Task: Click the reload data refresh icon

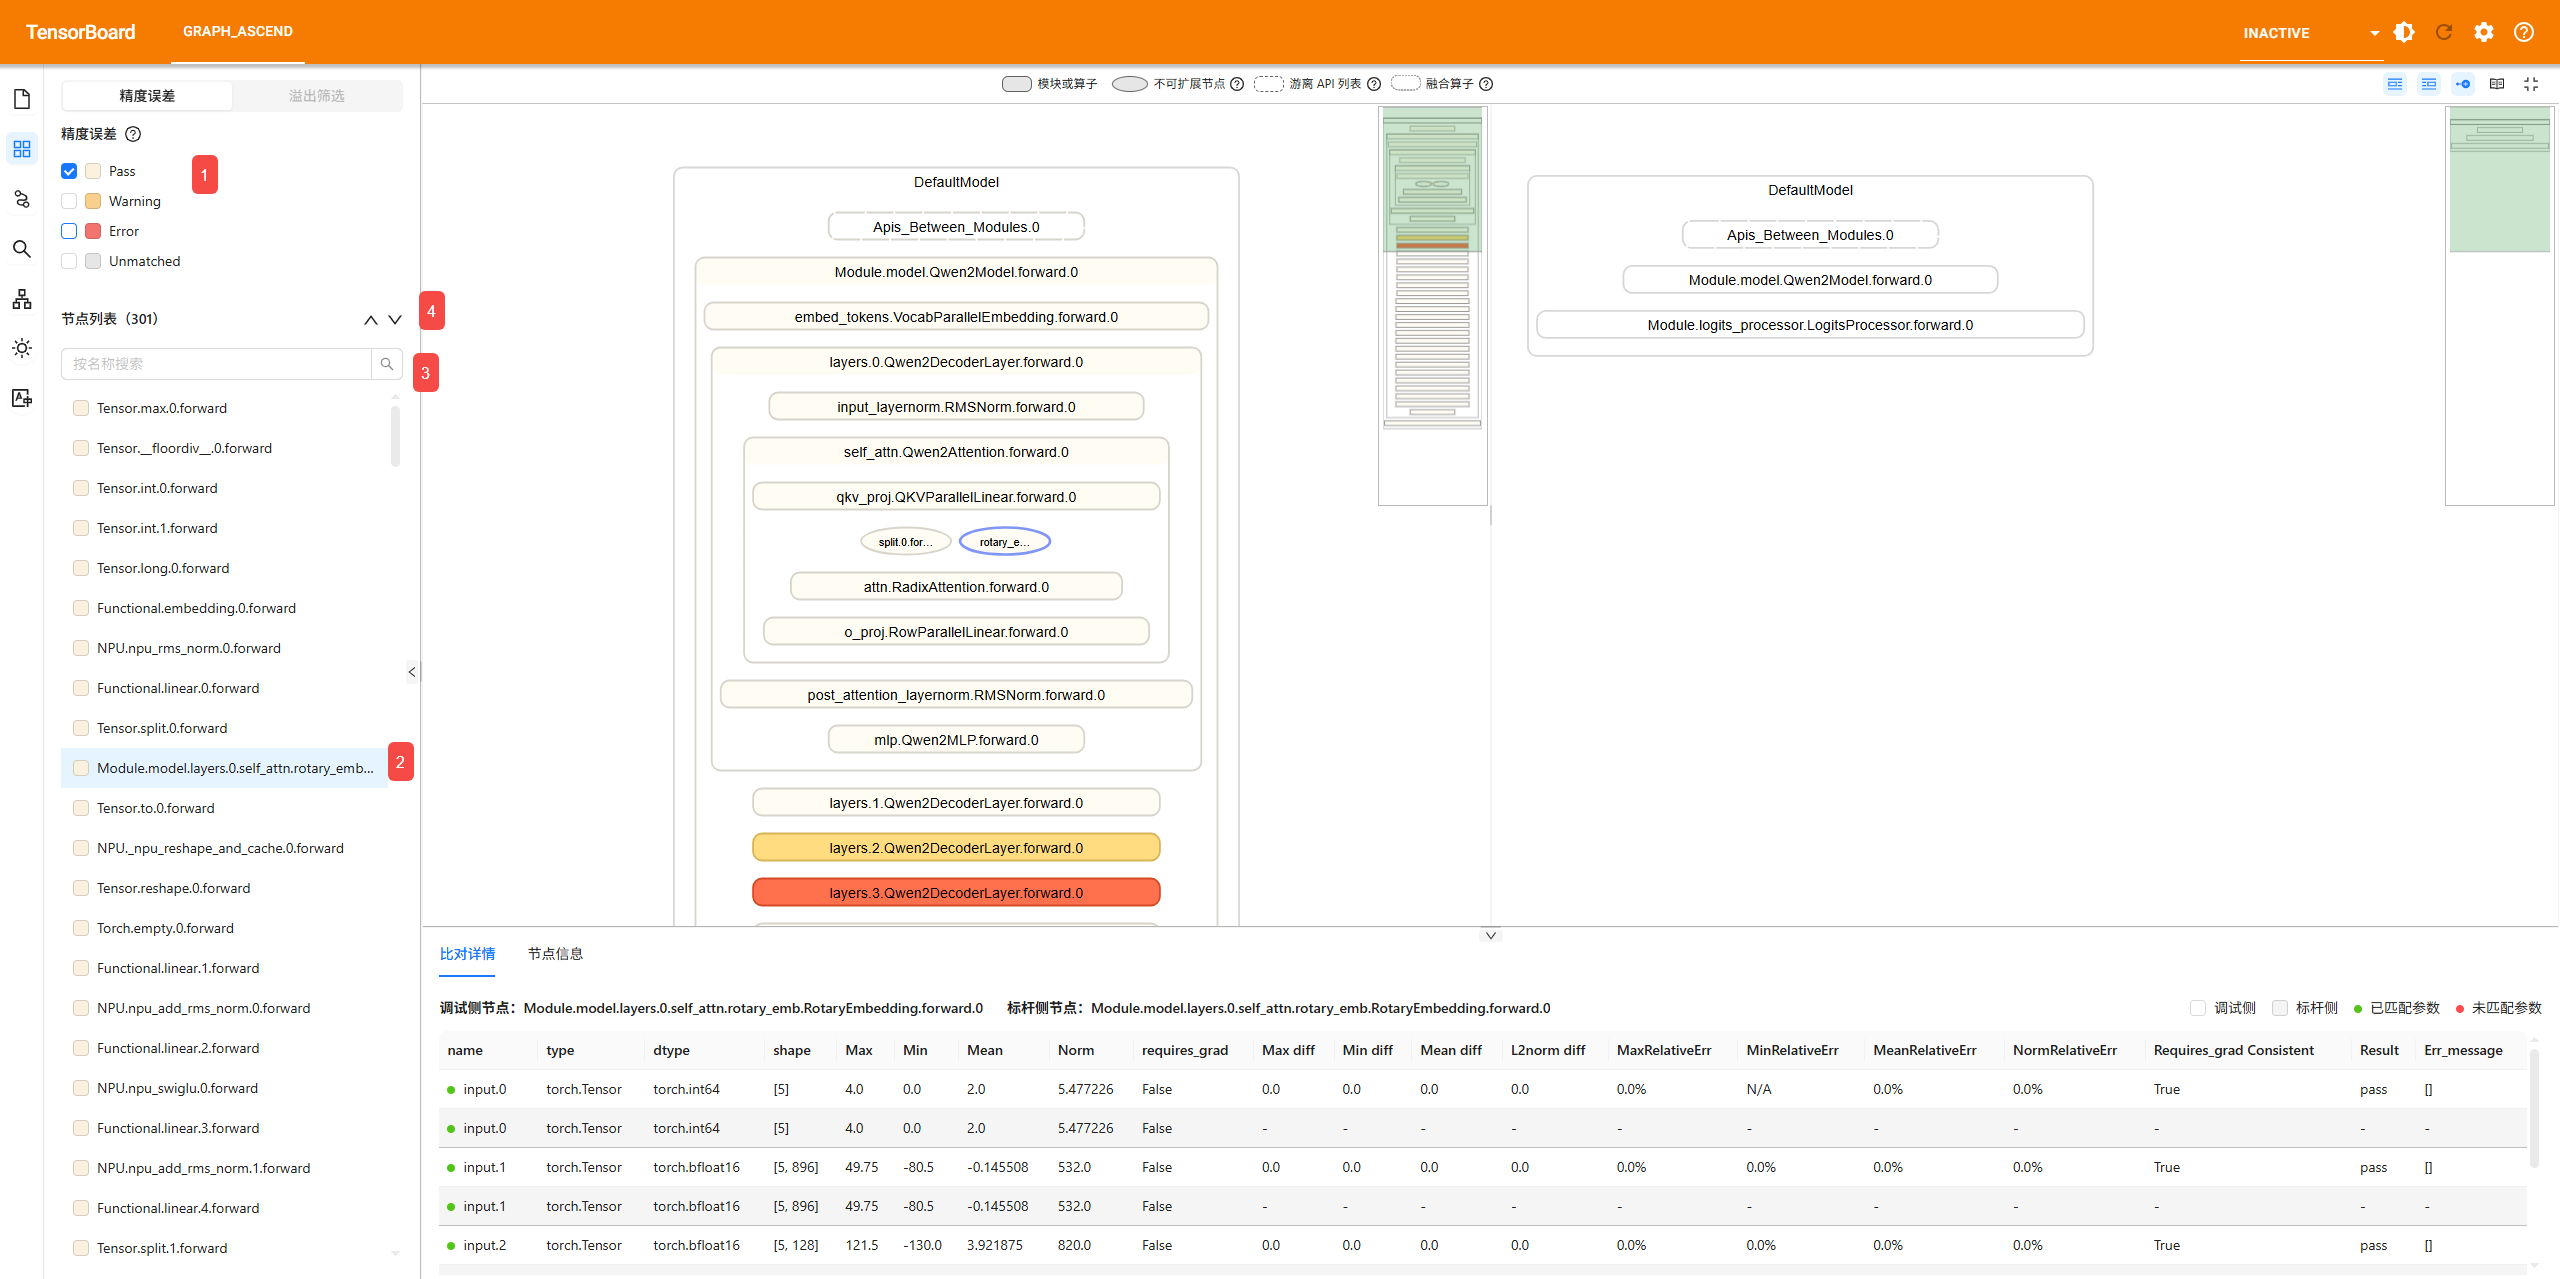Action: 2444,32
